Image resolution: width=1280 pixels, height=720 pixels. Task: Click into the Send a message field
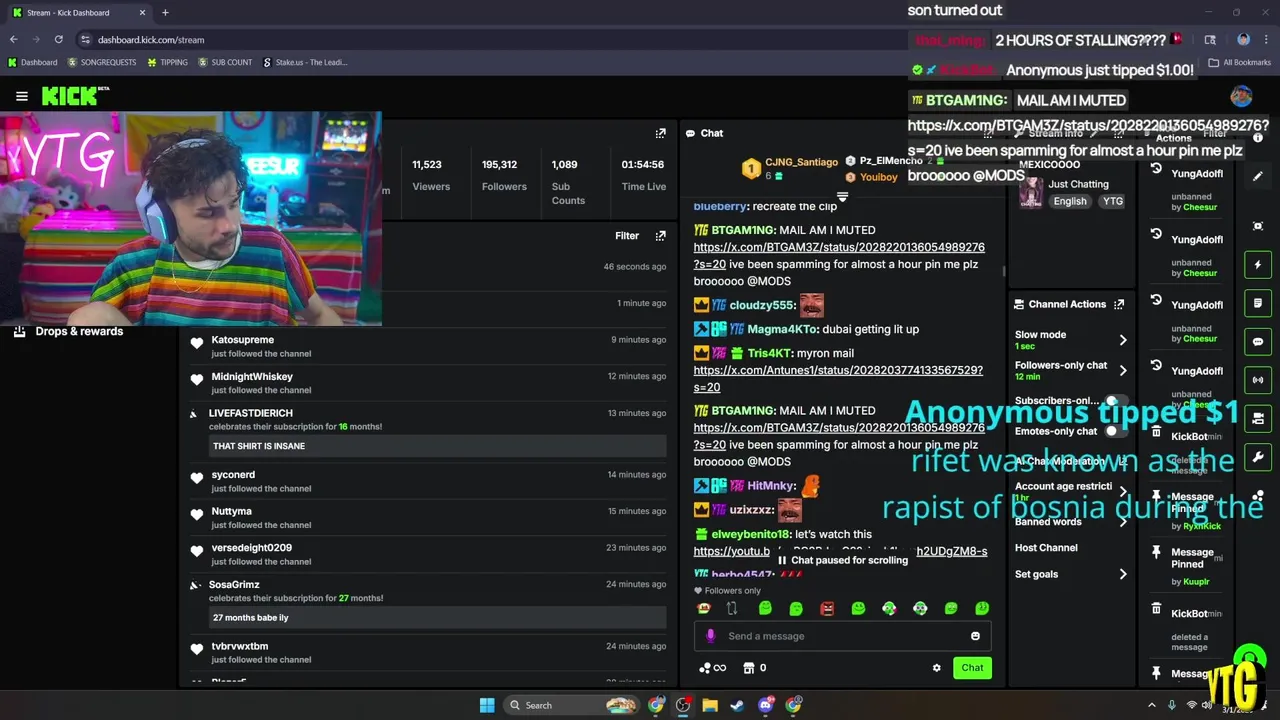[x=842, y=636]
